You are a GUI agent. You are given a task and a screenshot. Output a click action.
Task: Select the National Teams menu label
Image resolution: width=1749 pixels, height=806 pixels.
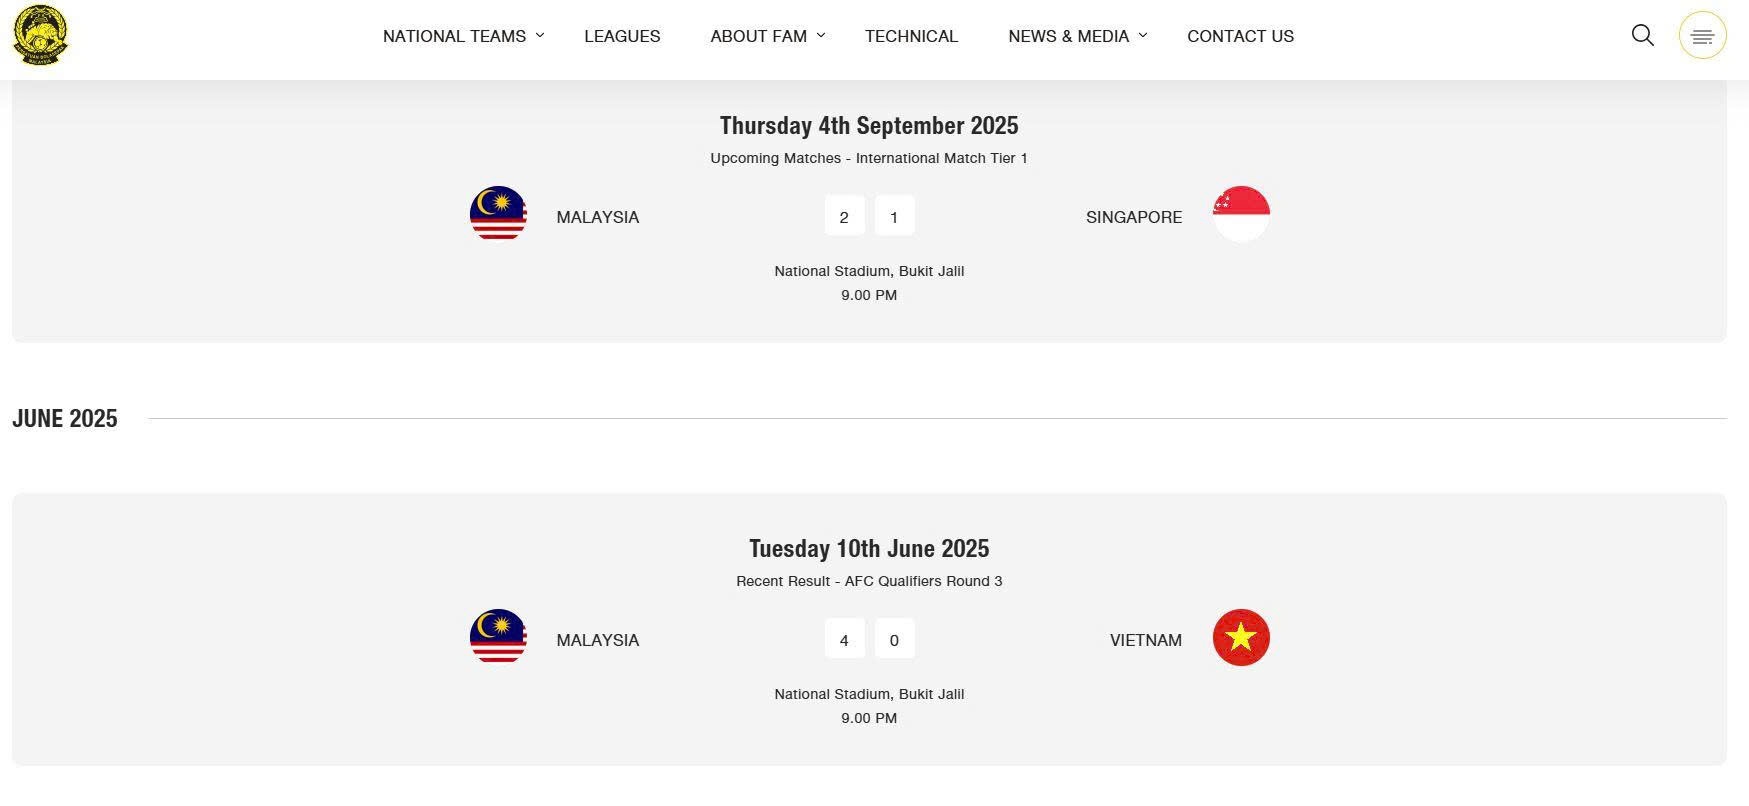(454, 36)
